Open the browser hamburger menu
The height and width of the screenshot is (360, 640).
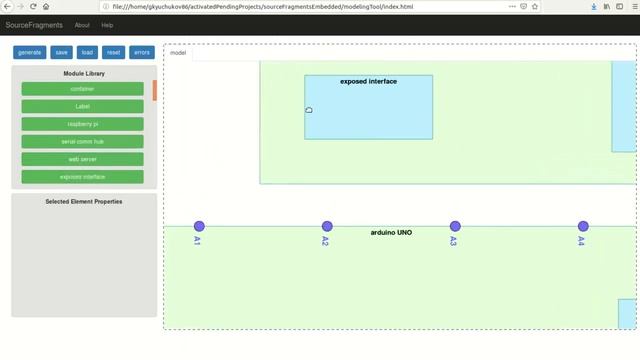pyautogui.click(x=635, y=7)
